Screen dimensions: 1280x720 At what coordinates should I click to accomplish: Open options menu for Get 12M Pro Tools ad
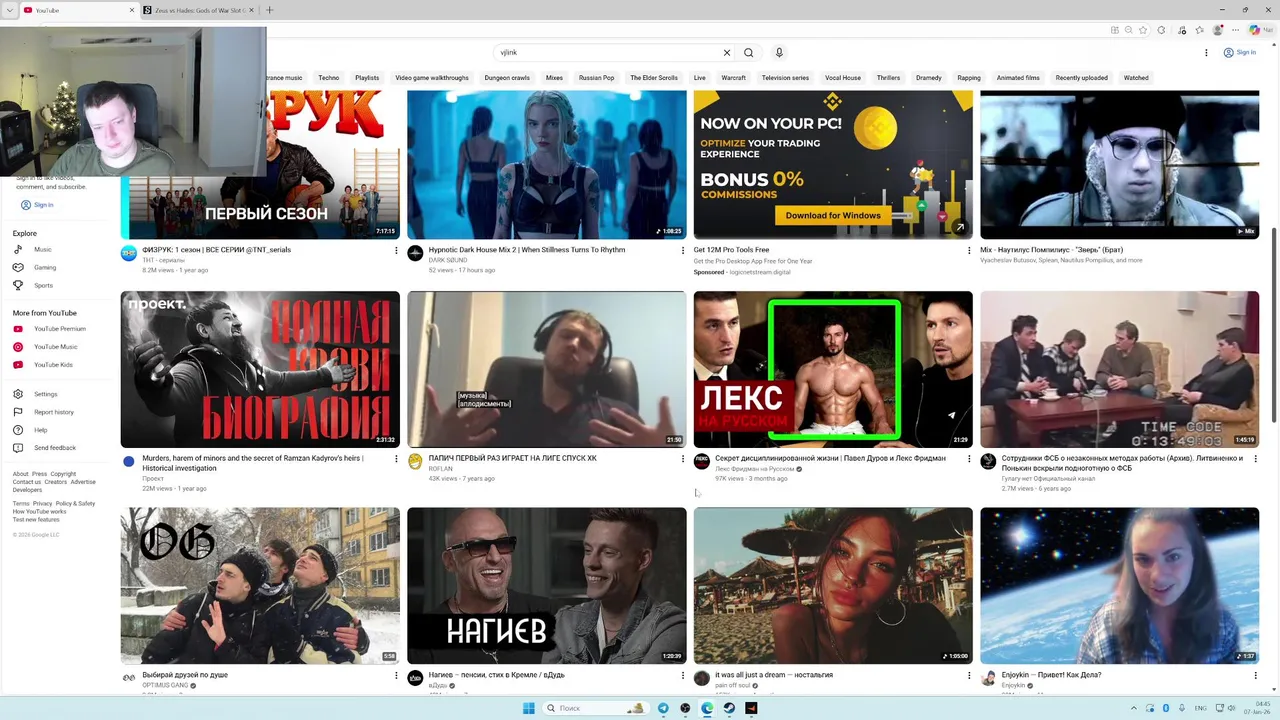(968, 250)
